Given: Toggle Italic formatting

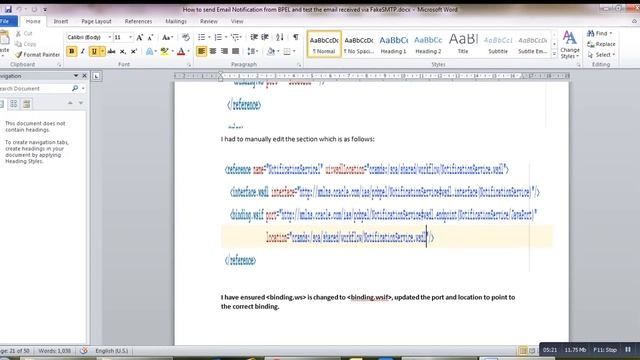Looking at the screenshot, I should pos(82,51).
